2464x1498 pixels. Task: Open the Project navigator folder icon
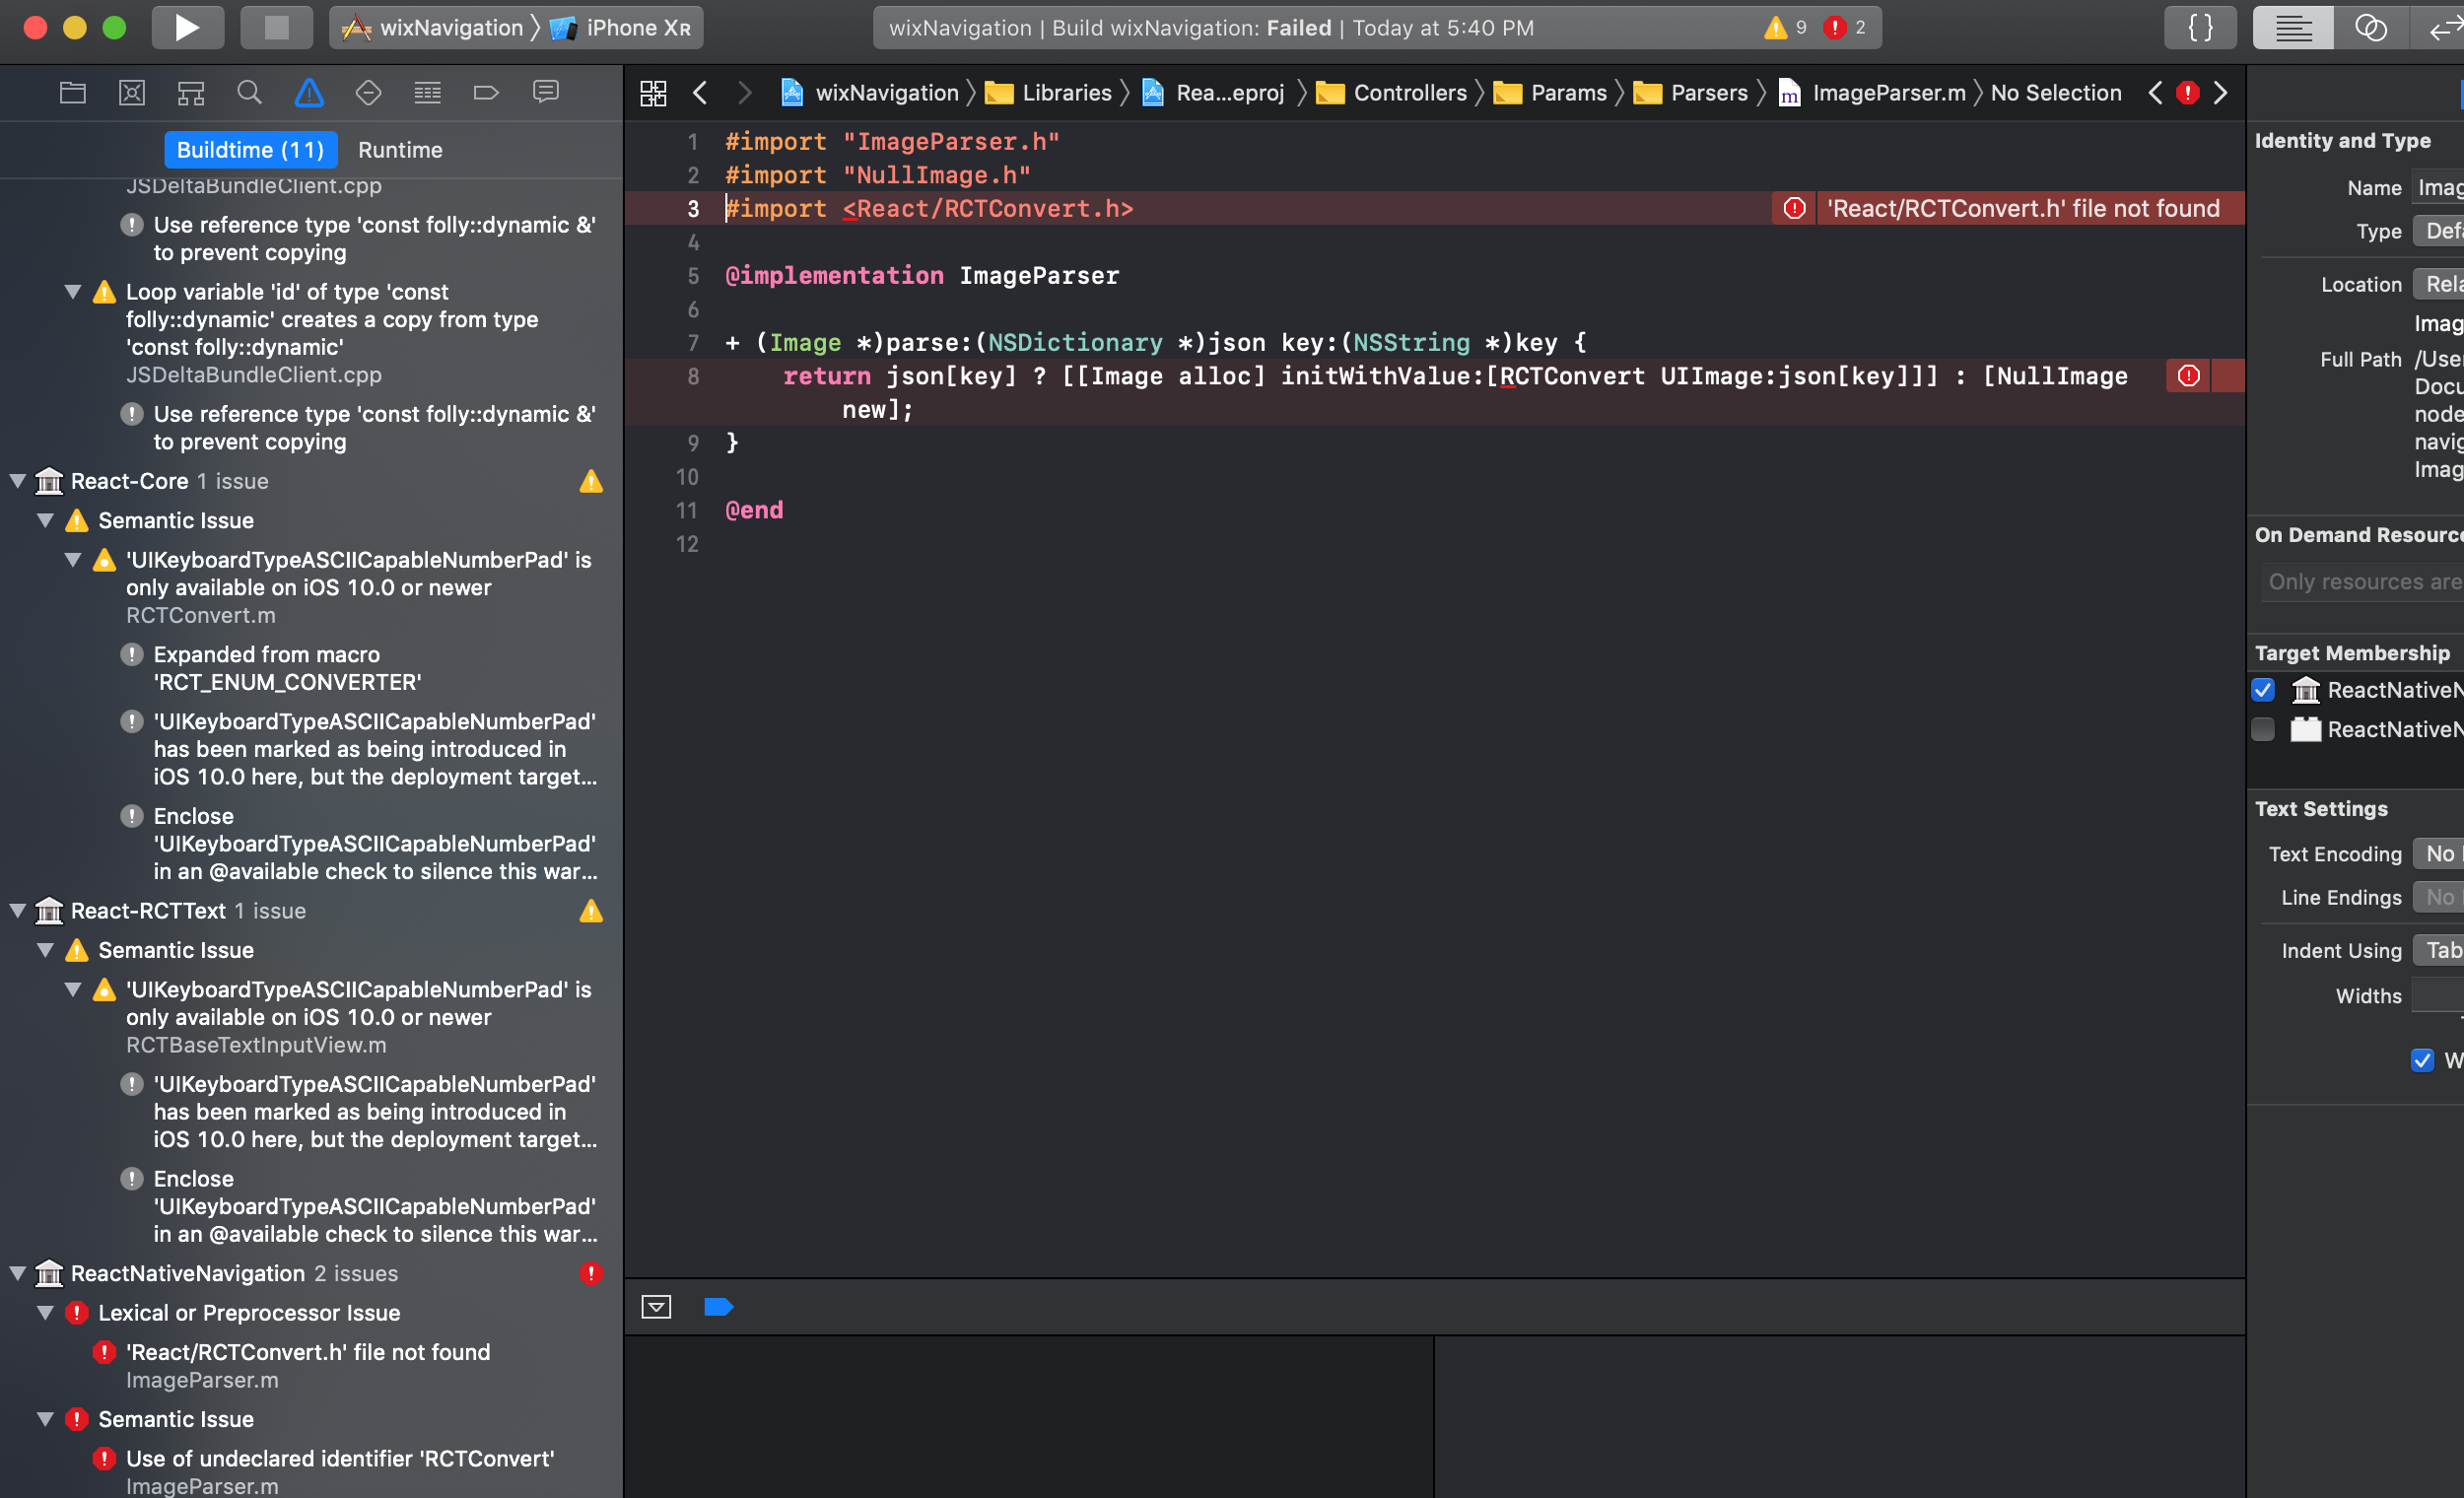click(x=72, y=92)
